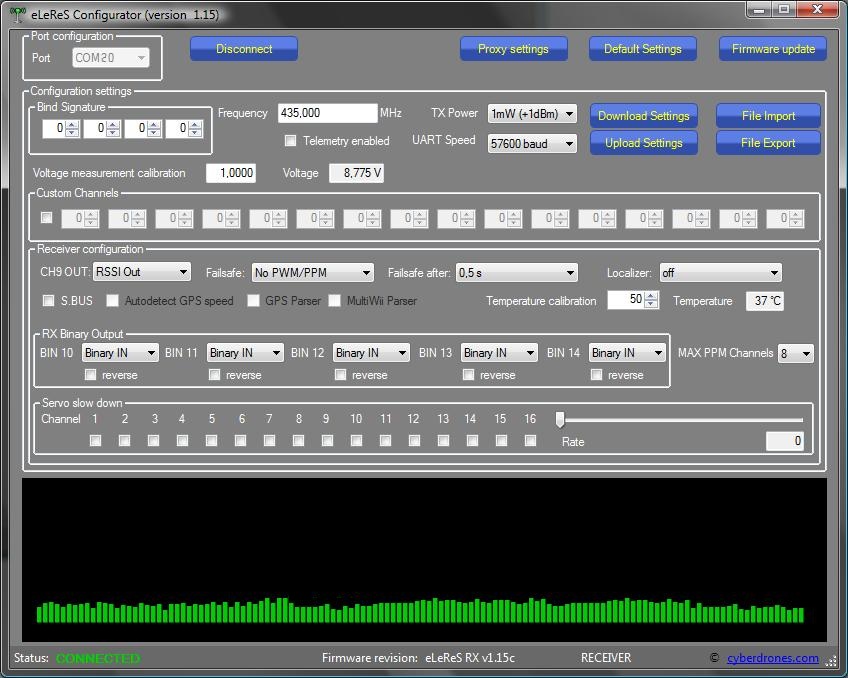Click the Disconnect button
Image resolution: width=848 pixels, height=678 pixels.
244,49
